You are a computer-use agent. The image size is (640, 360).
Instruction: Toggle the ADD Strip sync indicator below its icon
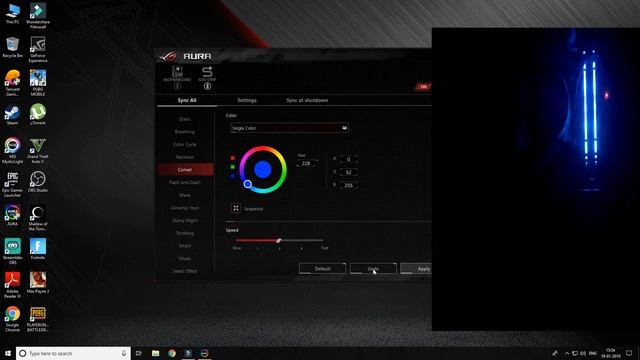coord(207,86)
